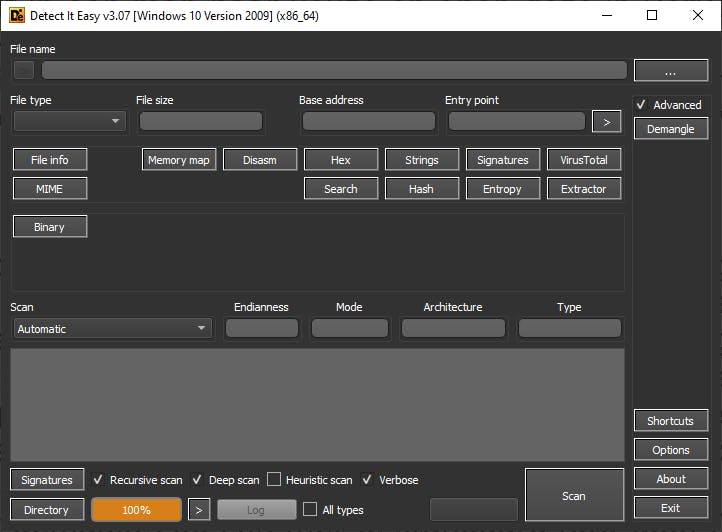Image resolution: width=722 pixels, height=532 pixels.
Task: Launch the VirusTotal lookup
Action: pyautogui.click(x=584, y=160)
